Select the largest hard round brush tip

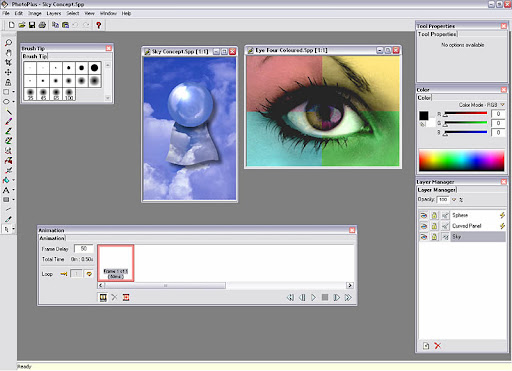tap(95, 68)
